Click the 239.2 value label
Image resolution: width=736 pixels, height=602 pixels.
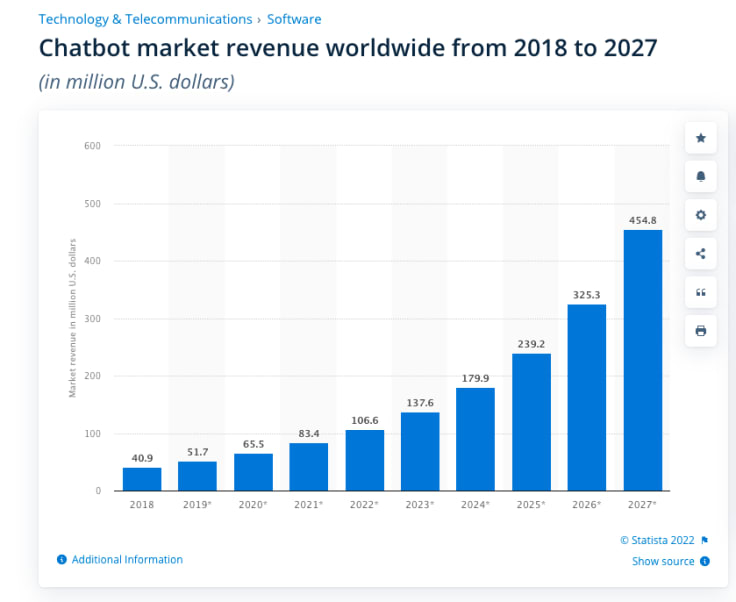tap(531, 344)
